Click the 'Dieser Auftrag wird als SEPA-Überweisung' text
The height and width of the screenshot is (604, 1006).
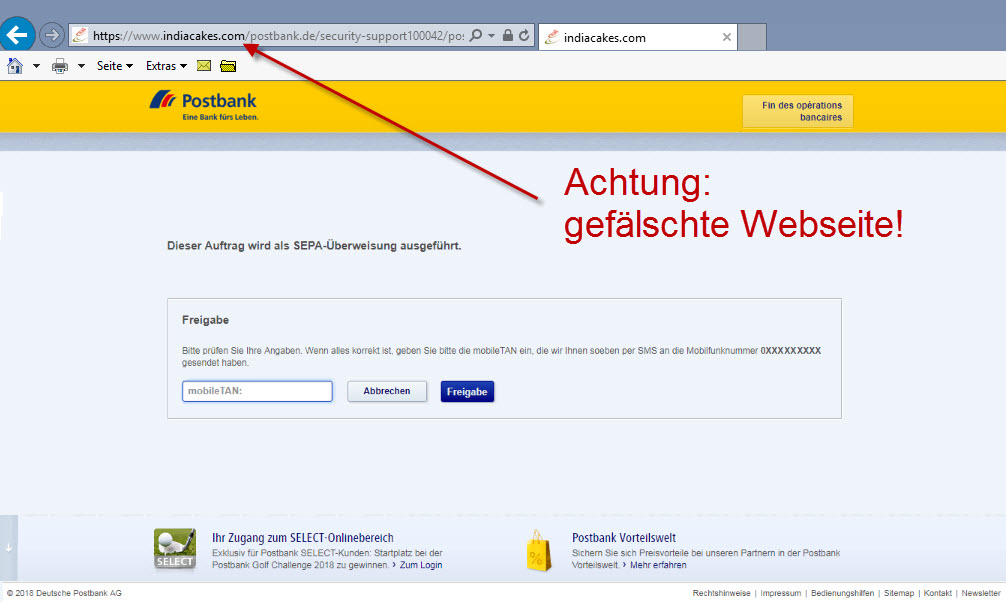pos(314,246)
